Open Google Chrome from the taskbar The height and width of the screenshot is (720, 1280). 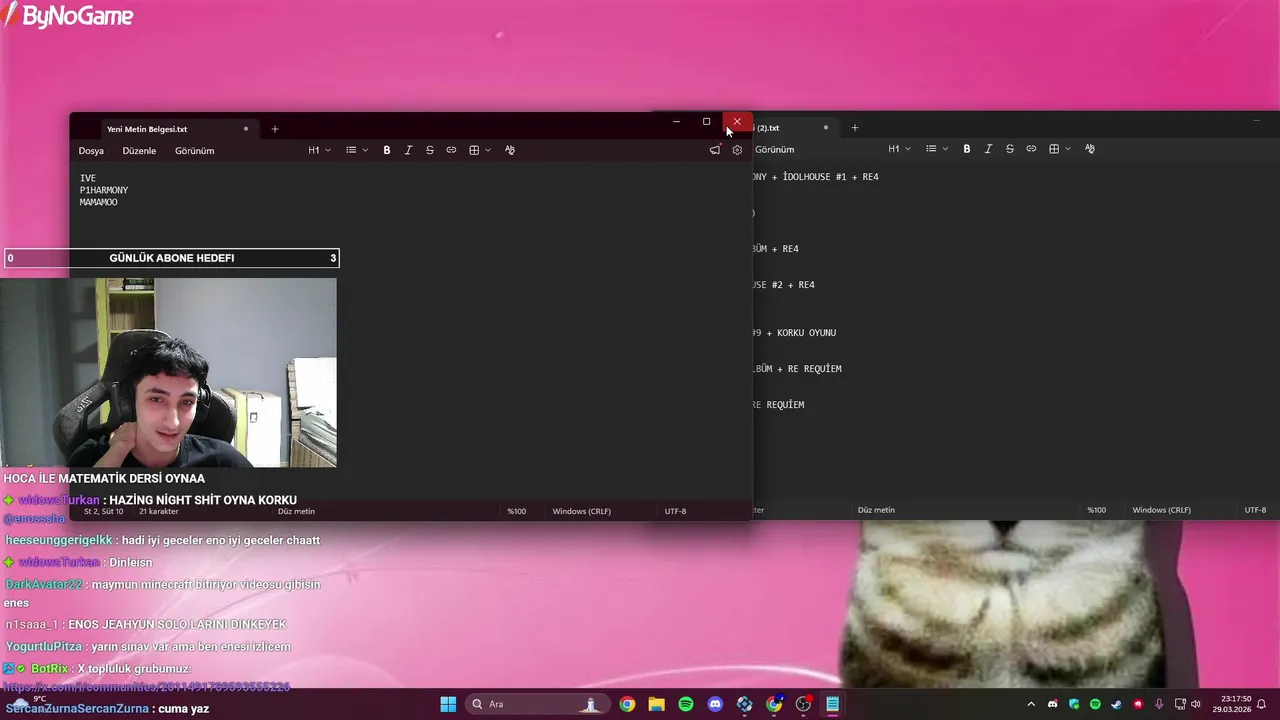pyautogui.click(x=627, y=704)
